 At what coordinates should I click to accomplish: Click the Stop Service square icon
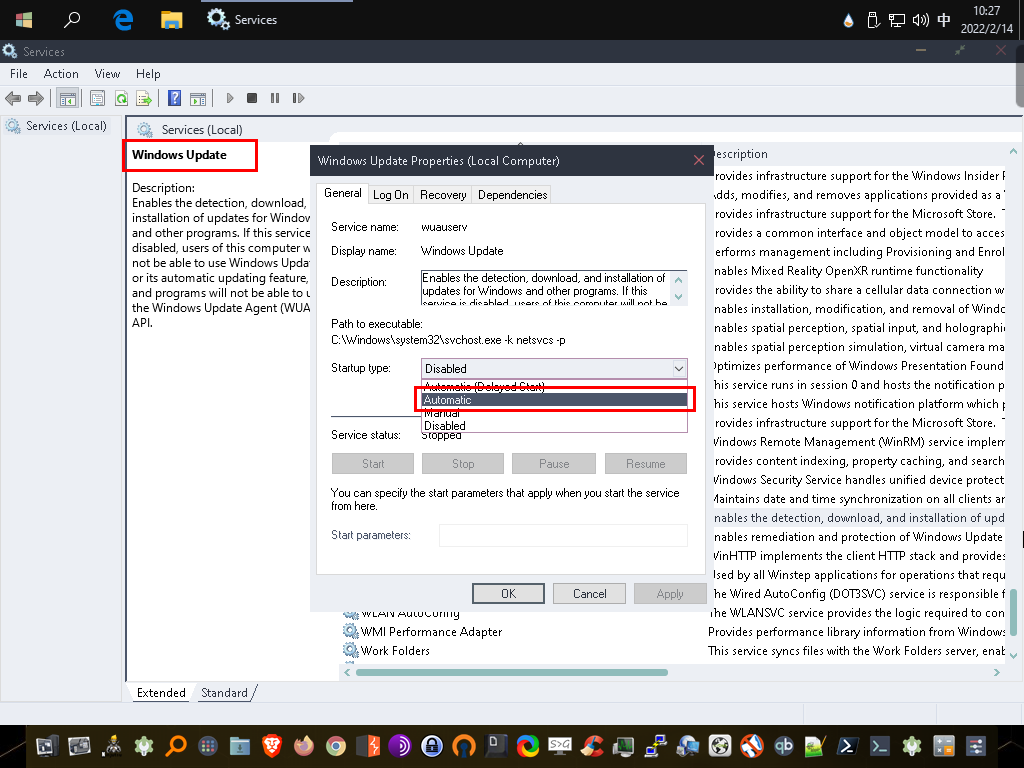[252, 98]
